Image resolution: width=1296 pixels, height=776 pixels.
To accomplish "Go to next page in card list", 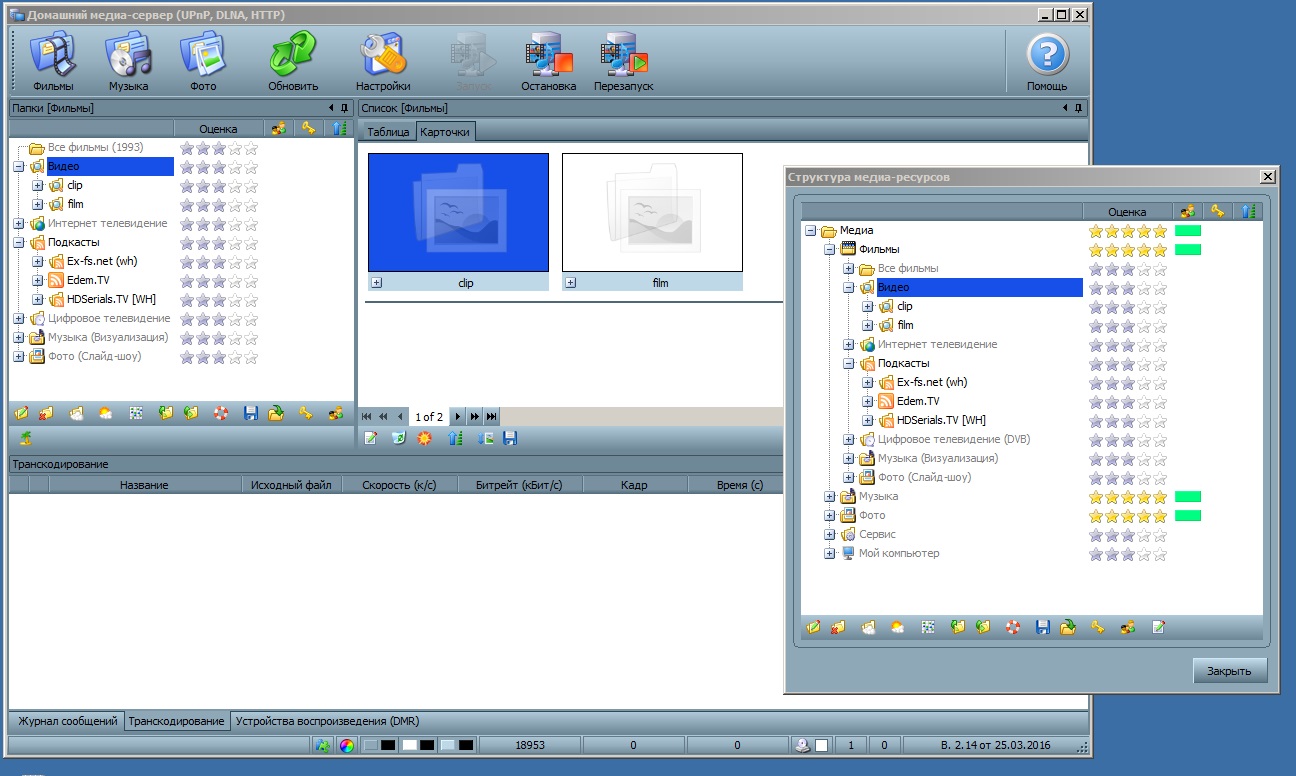I will tap(458, 416).
